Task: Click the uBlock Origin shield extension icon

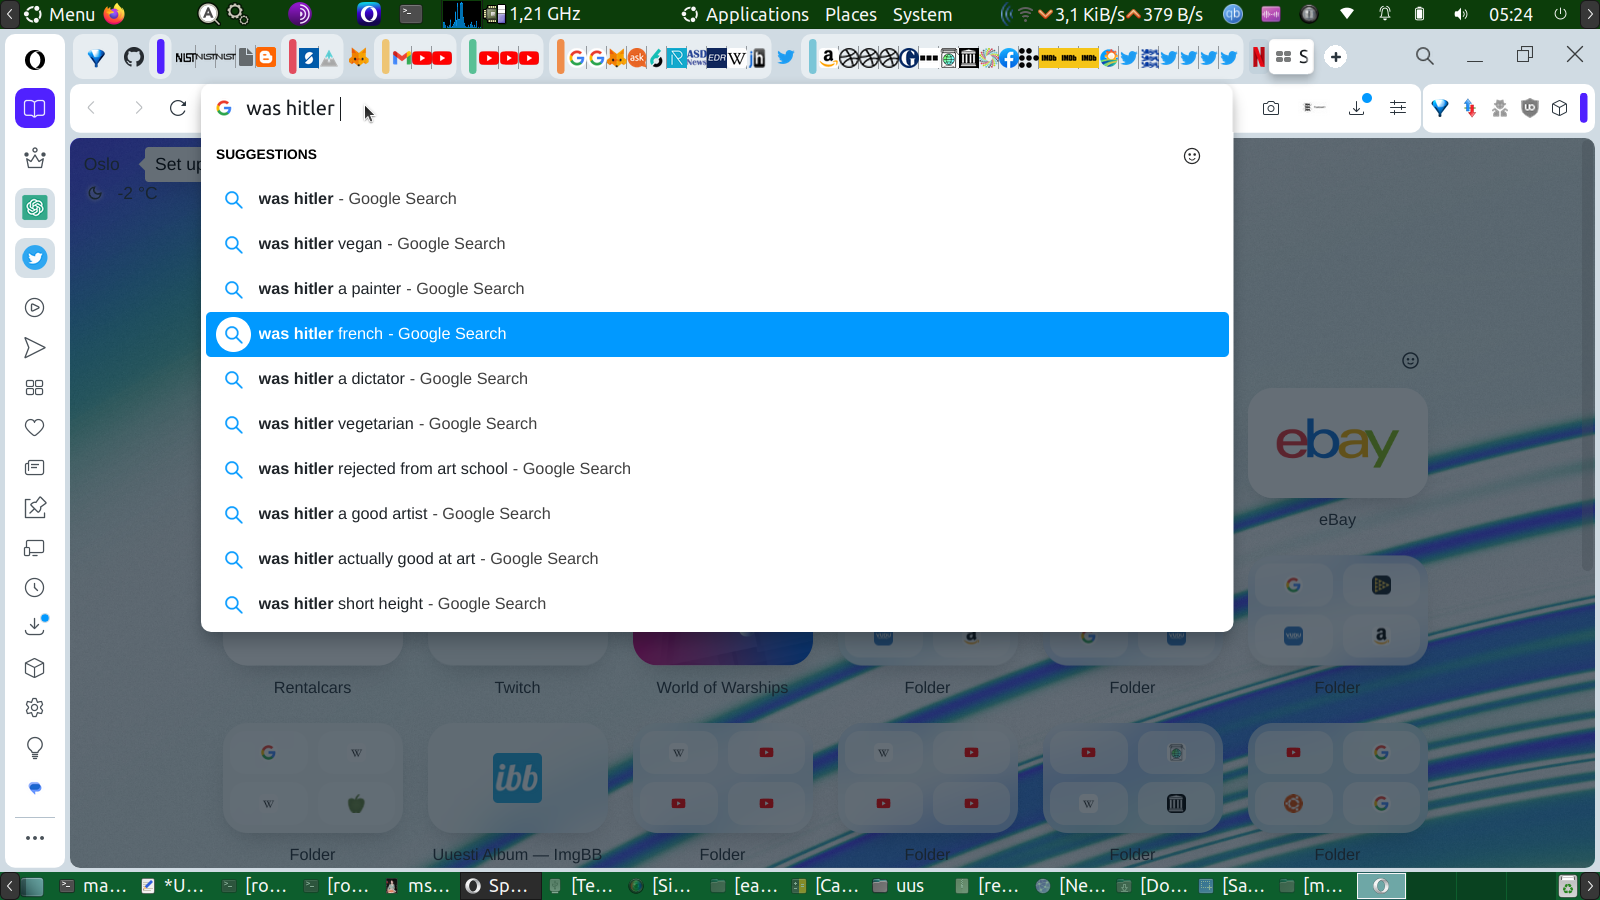Action: 1529,108
